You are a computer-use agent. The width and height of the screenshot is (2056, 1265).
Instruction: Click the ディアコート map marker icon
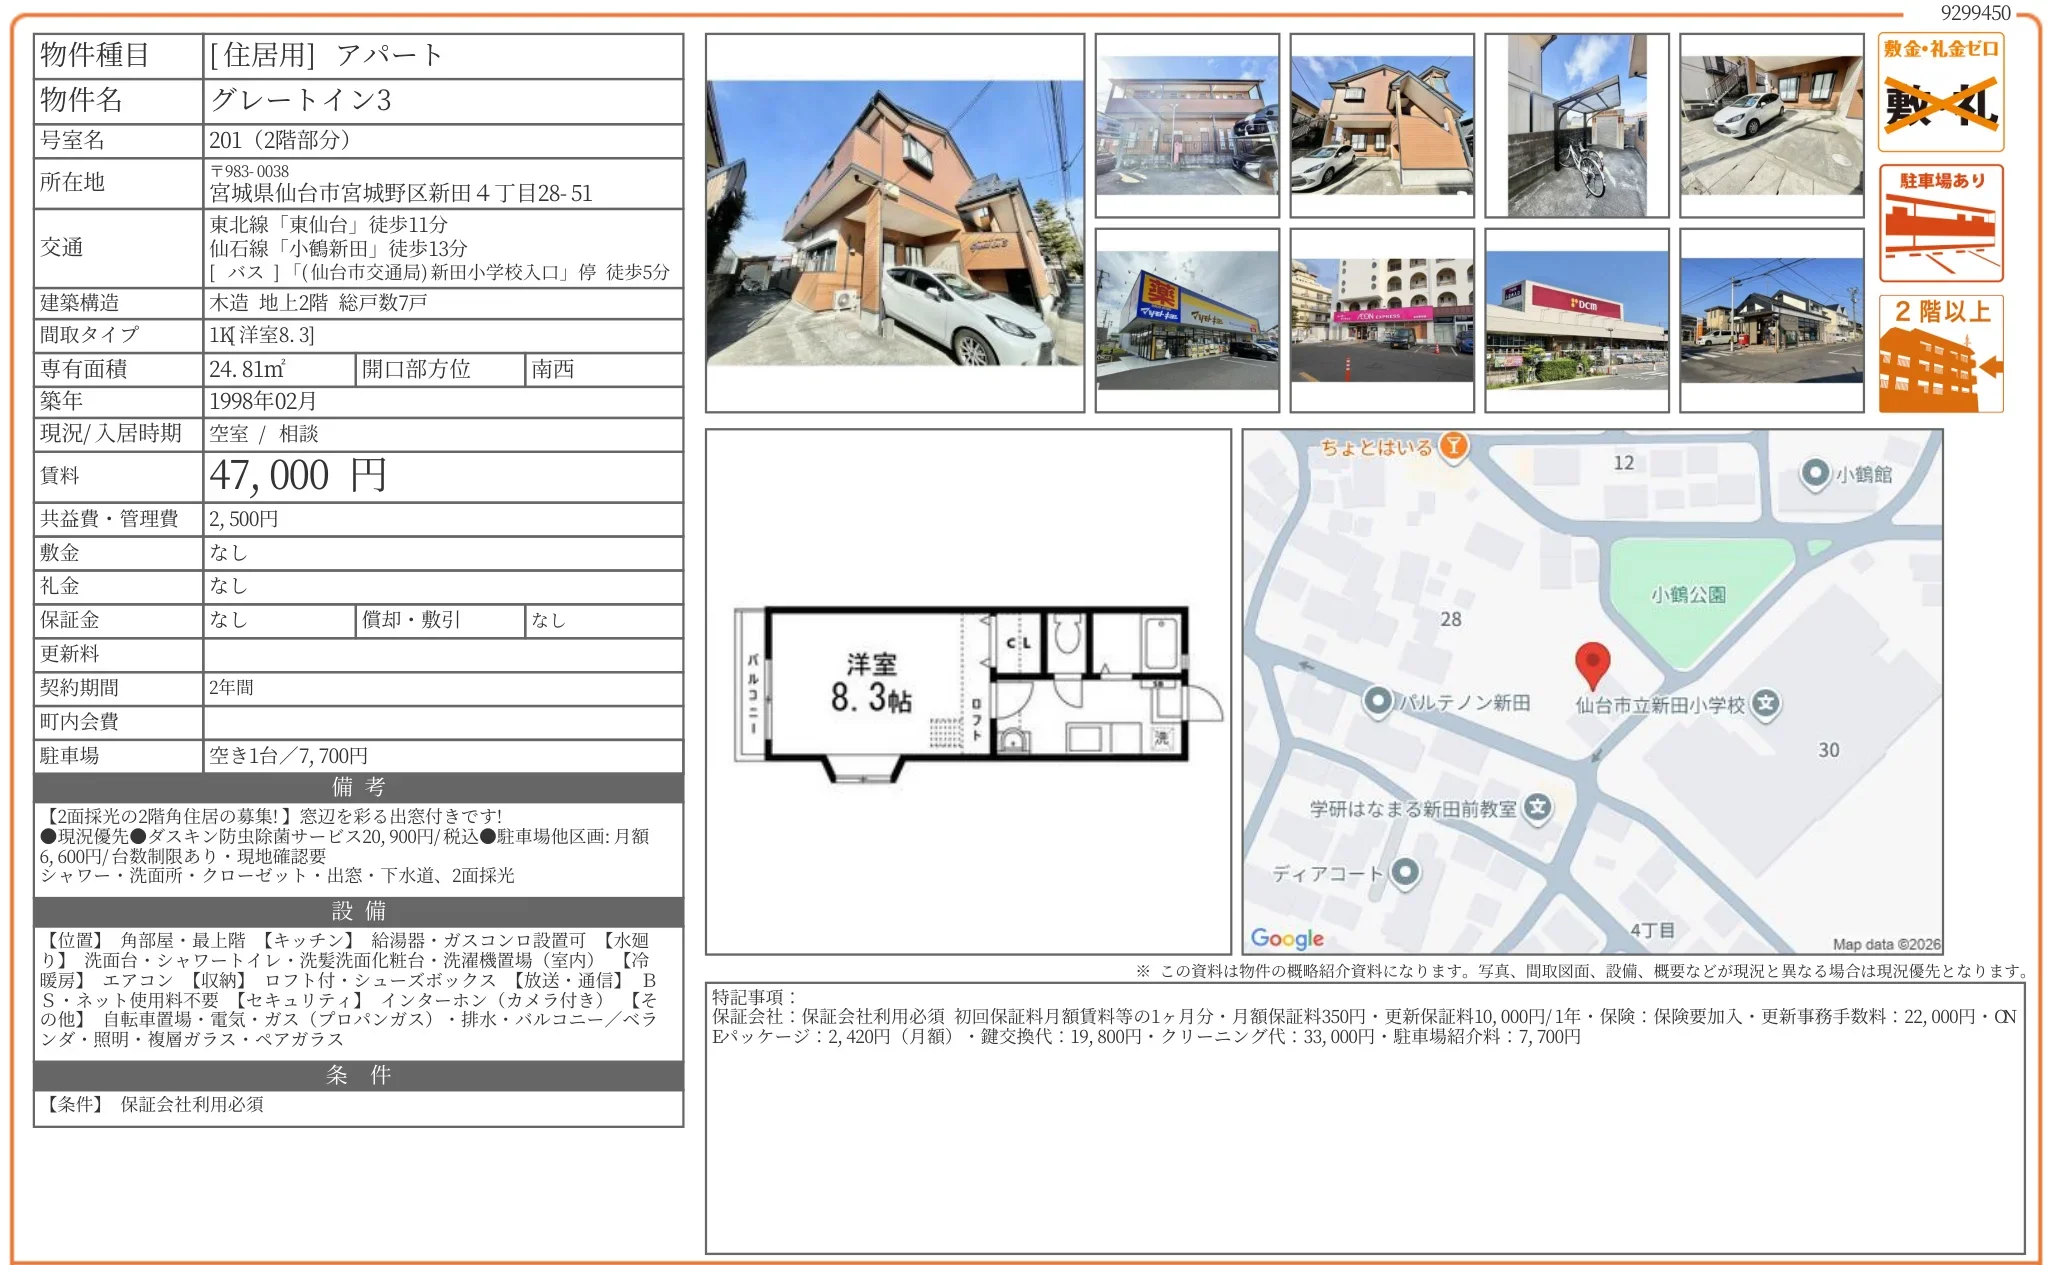pos(1405,872)
